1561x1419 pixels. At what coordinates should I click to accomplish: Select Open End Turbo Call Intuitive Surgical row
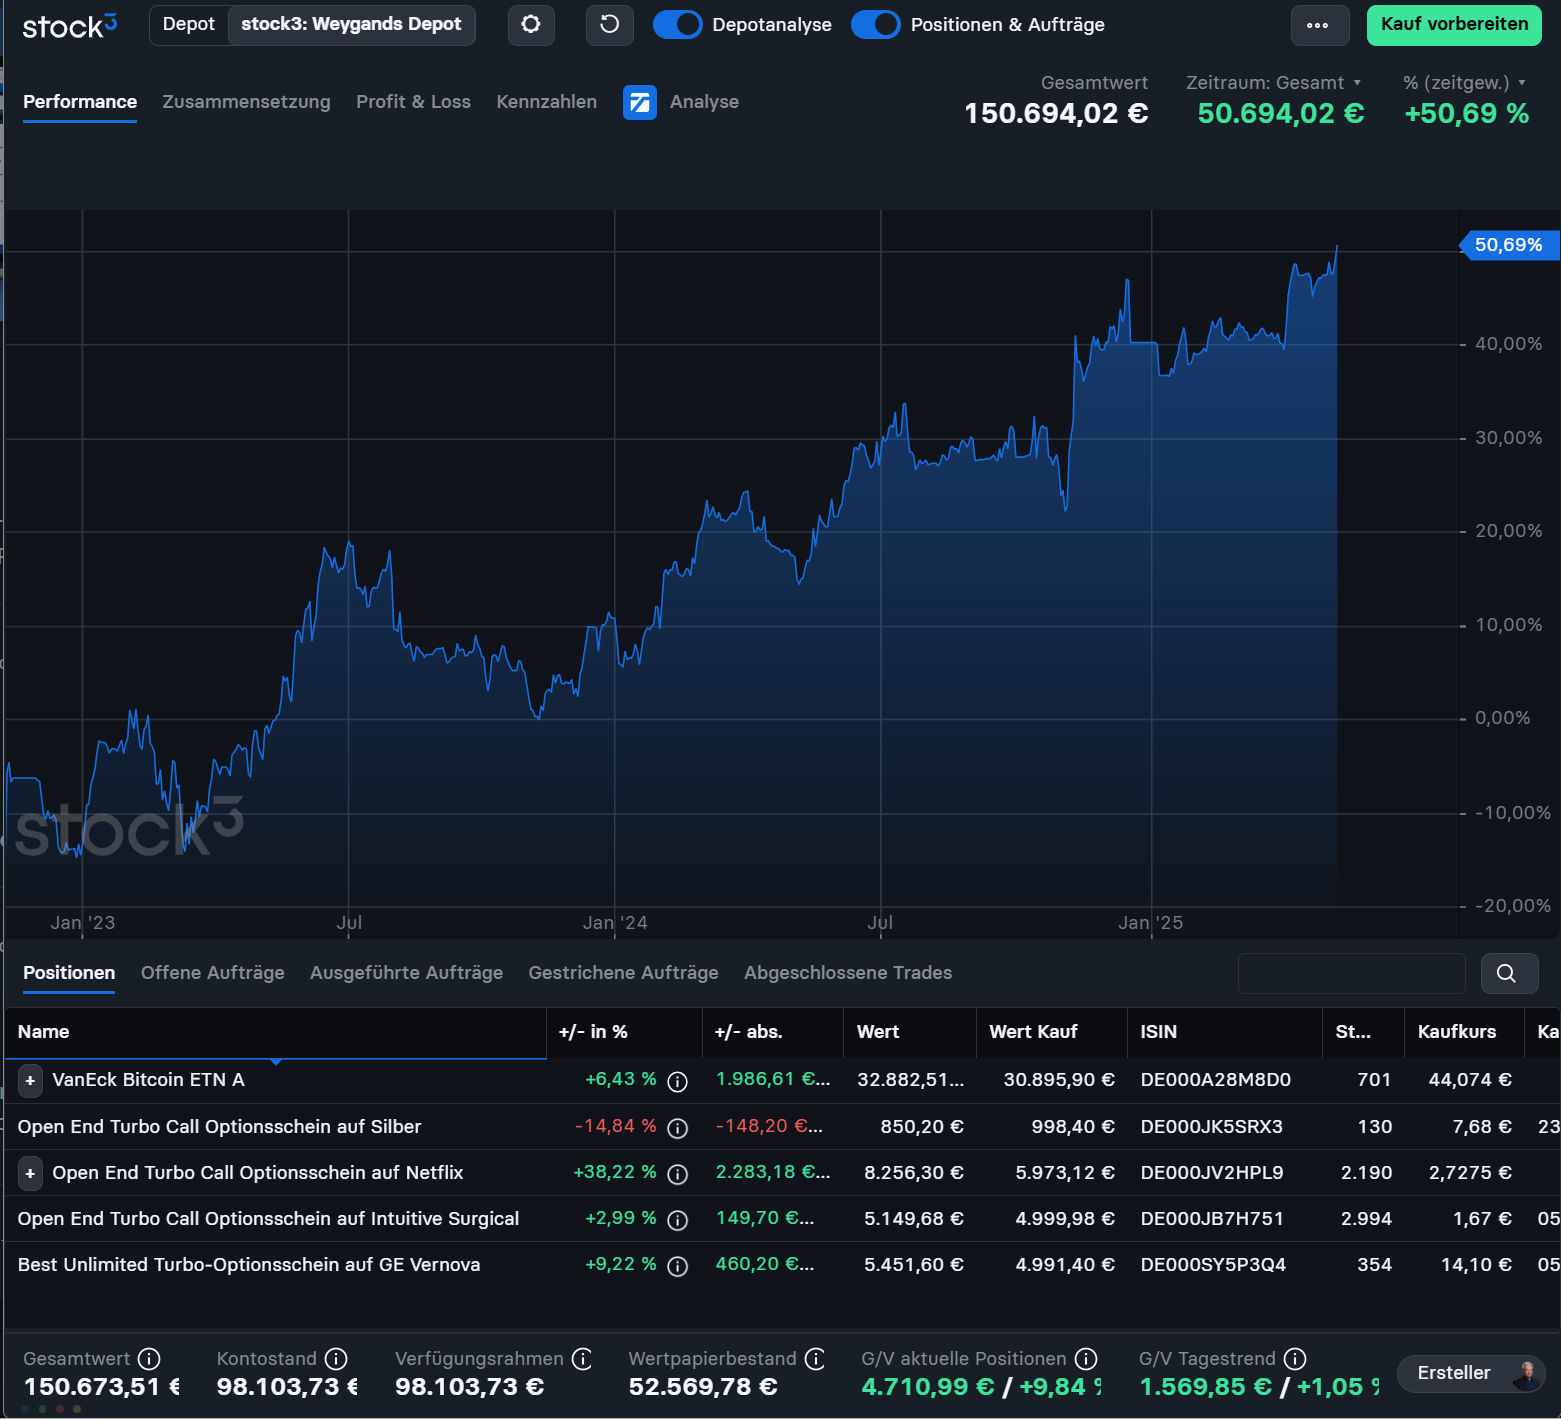(780, 1219)
